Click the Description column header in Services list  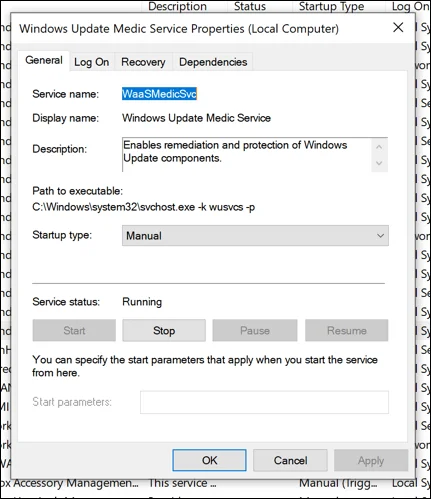tap(177, 6)
